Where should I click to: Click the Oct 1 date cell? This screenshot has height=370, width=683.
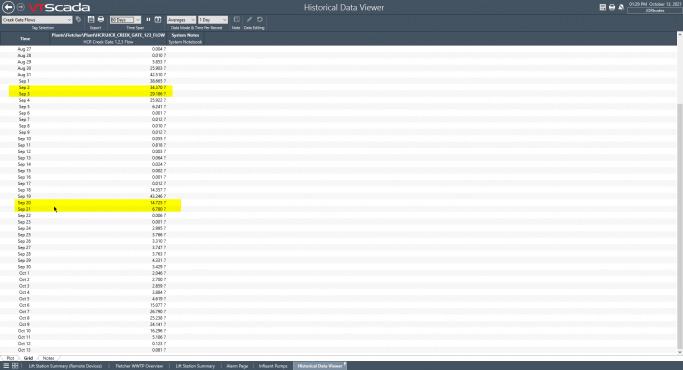(x=24, y=273)
